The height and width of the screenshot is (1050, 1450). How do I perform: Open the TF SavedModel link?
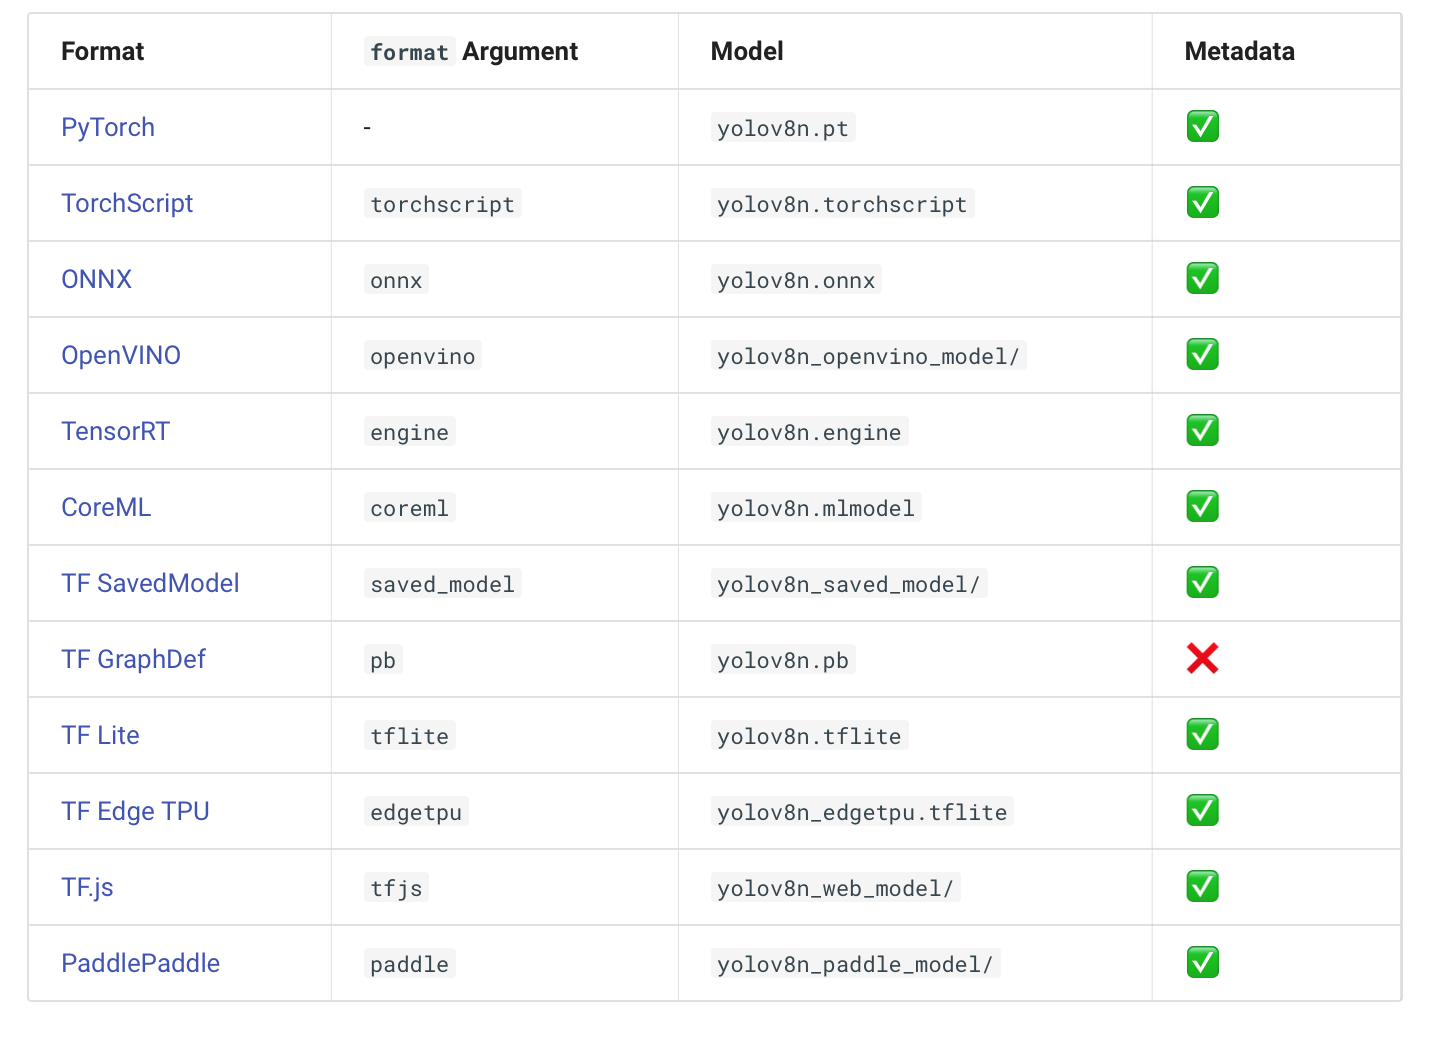click(x=150, y=583)
